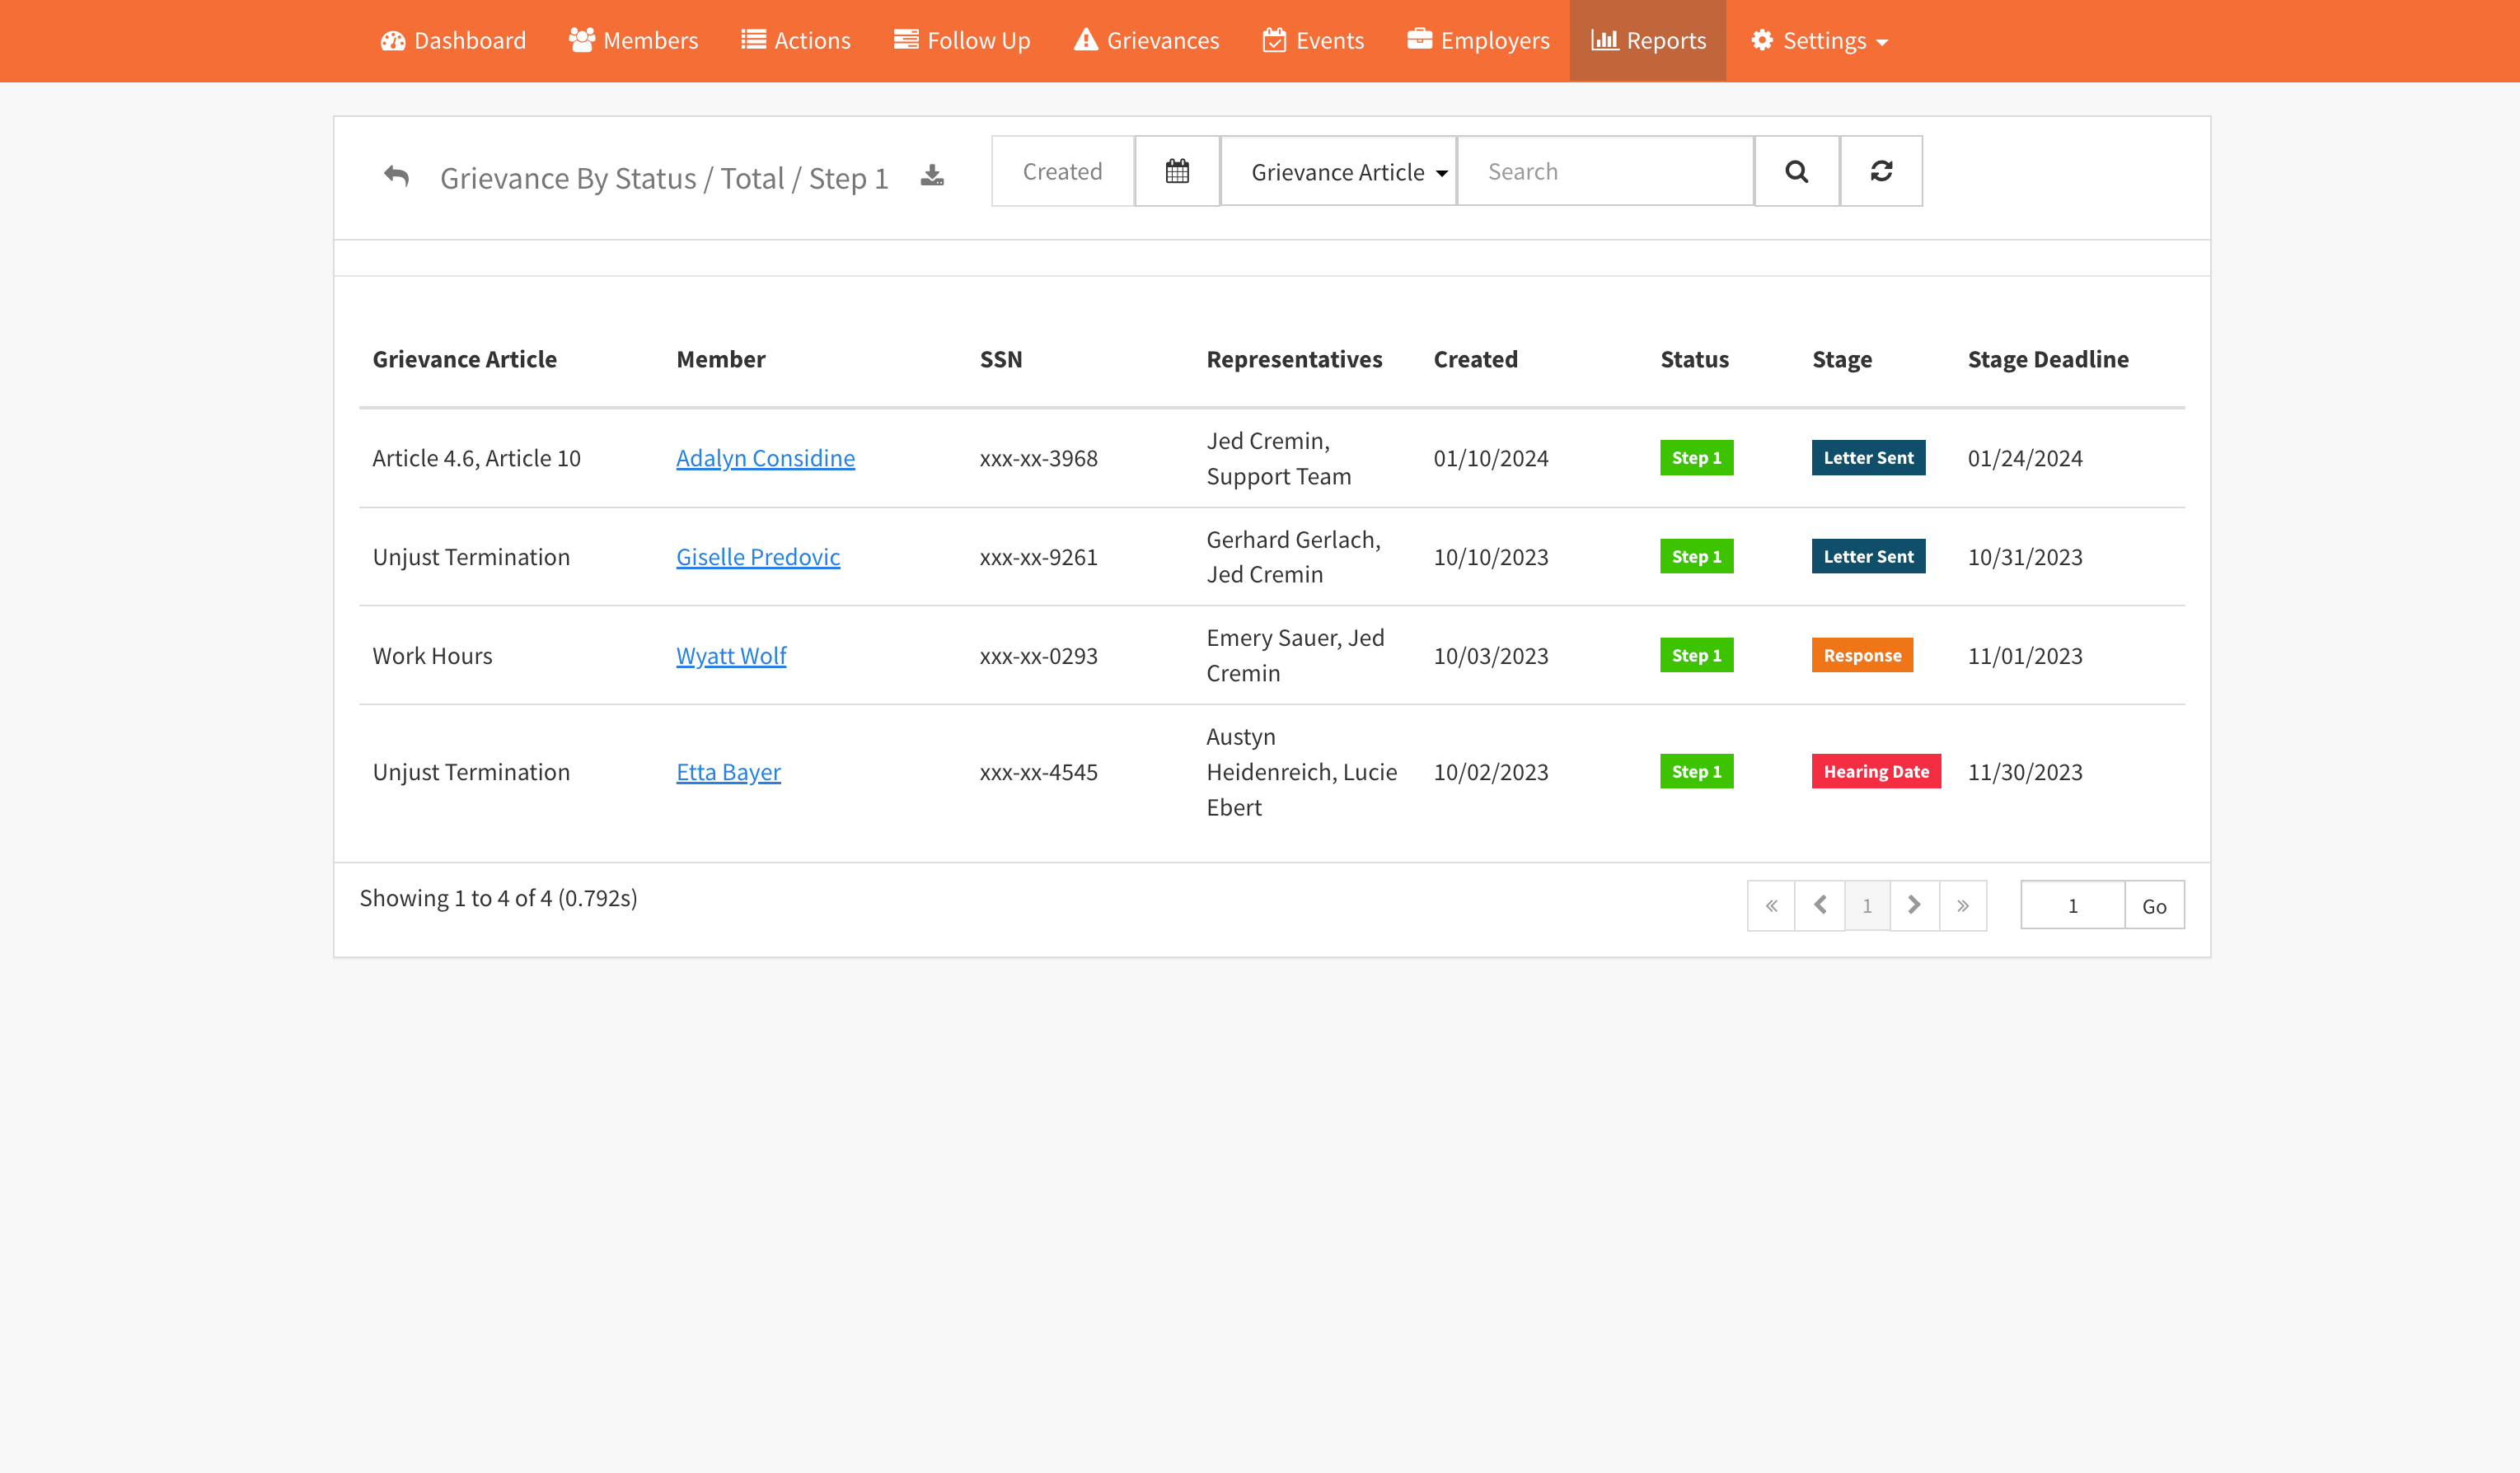Viewport: 2520px width, 1473px height.
Task: Click Letter Sent badge in Giselle Predovic row
Action: coord(1868,557)
